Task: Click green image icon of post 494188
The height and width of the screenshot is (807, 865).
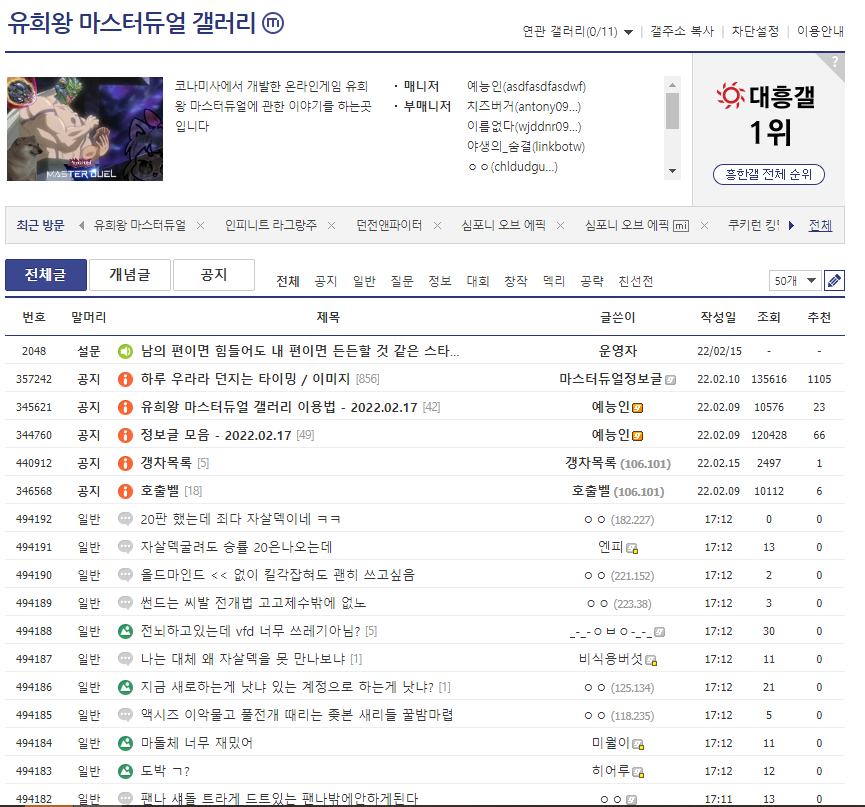Action: pos(125,631)
